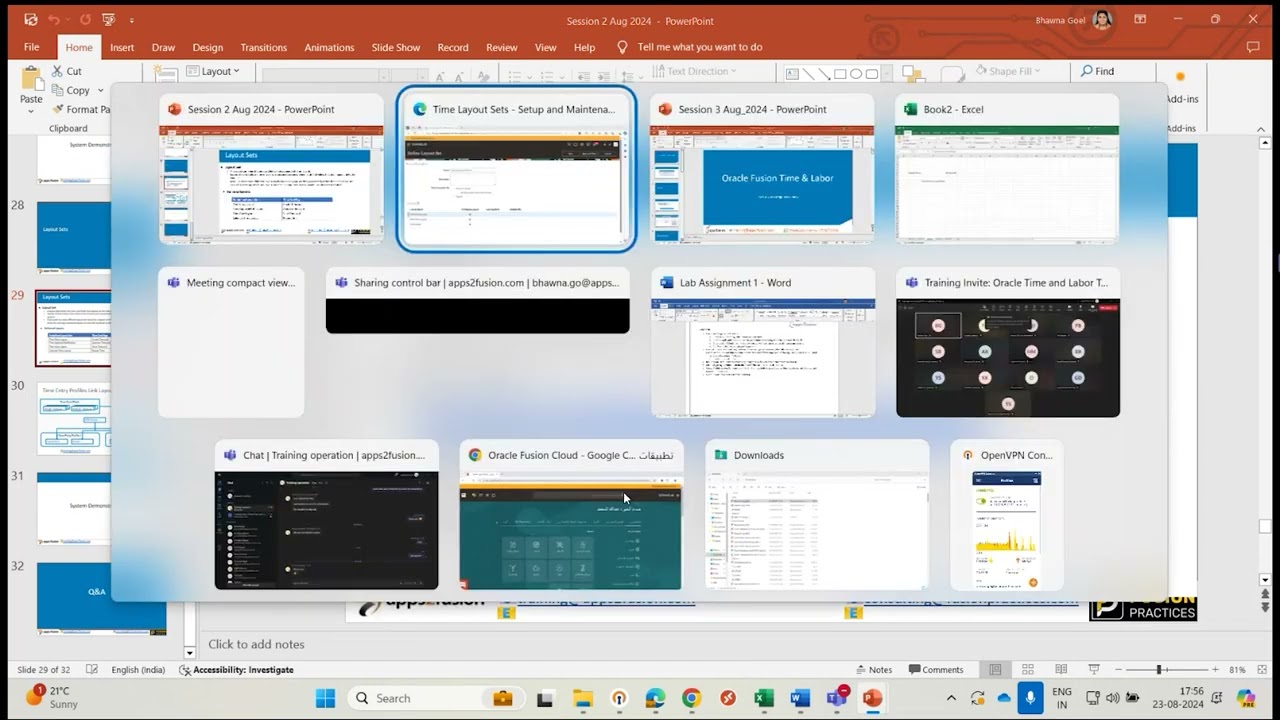Open the Record tab
The width and height of the screenshot is (1280, 720).
click(453, 47)
